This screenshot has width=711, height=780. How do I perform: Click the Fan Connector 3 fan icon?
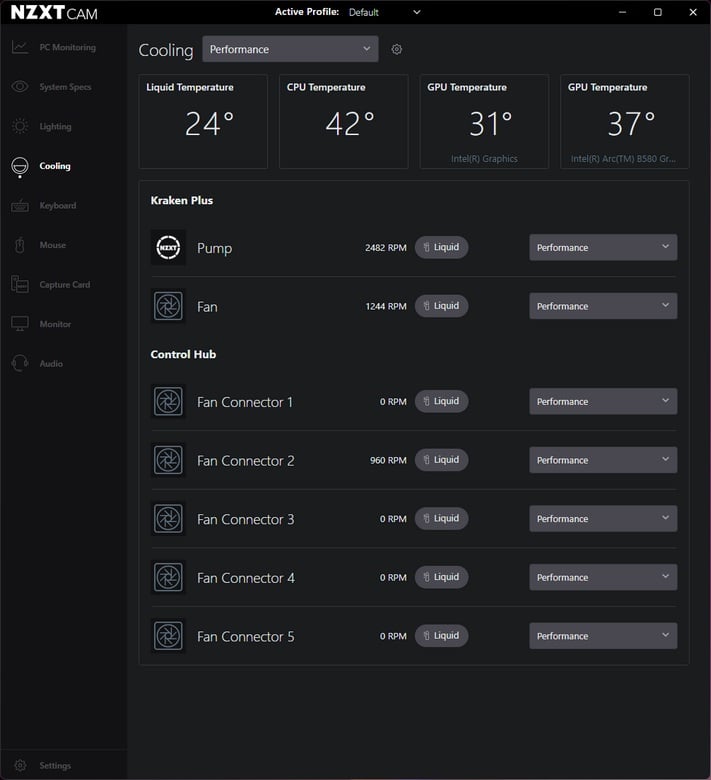coord(168,519)
